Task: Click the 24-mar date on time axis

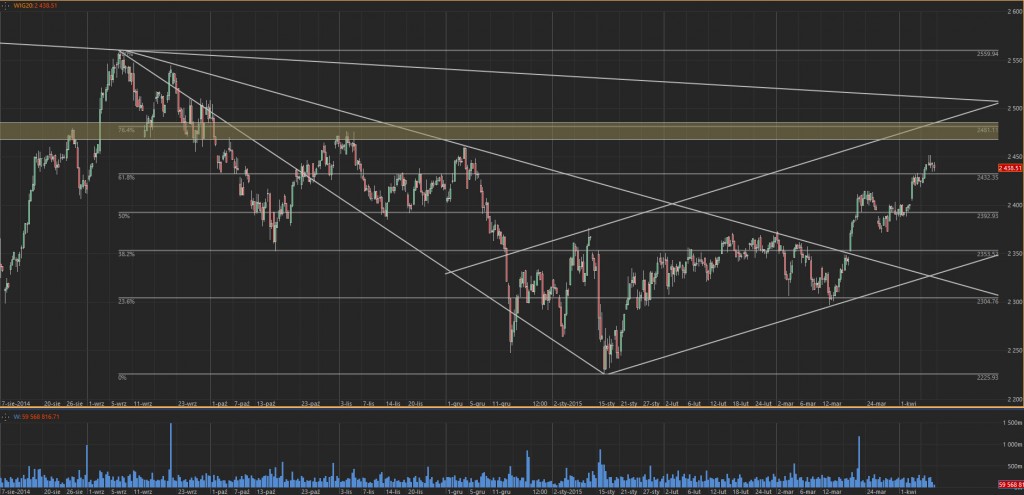Action: [876, 408]
